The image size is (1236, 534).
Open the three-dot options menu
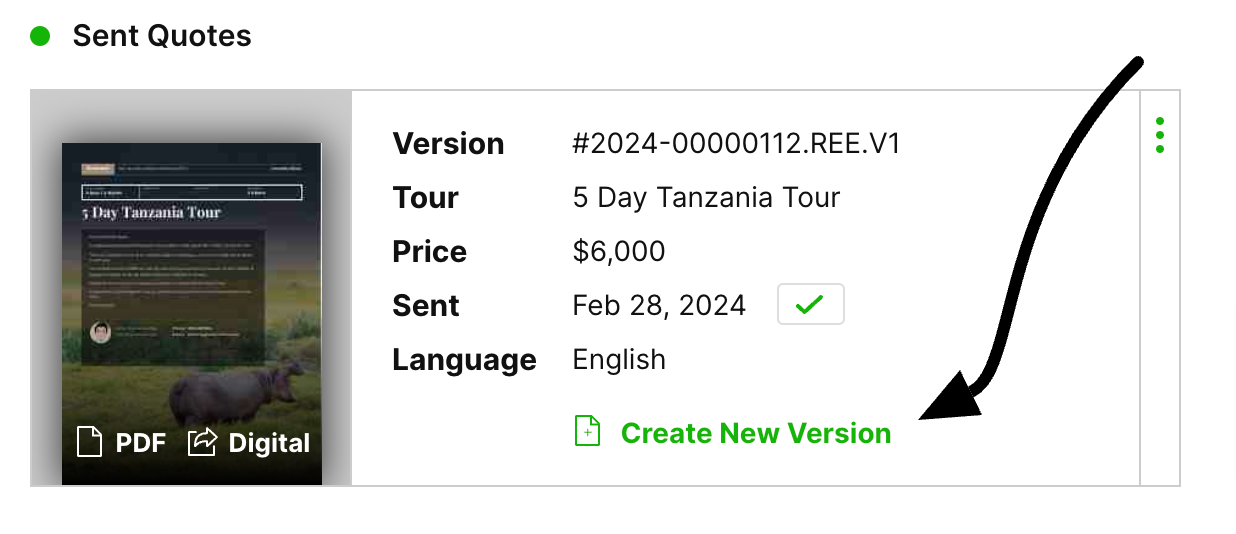[x=1160, y=135]
